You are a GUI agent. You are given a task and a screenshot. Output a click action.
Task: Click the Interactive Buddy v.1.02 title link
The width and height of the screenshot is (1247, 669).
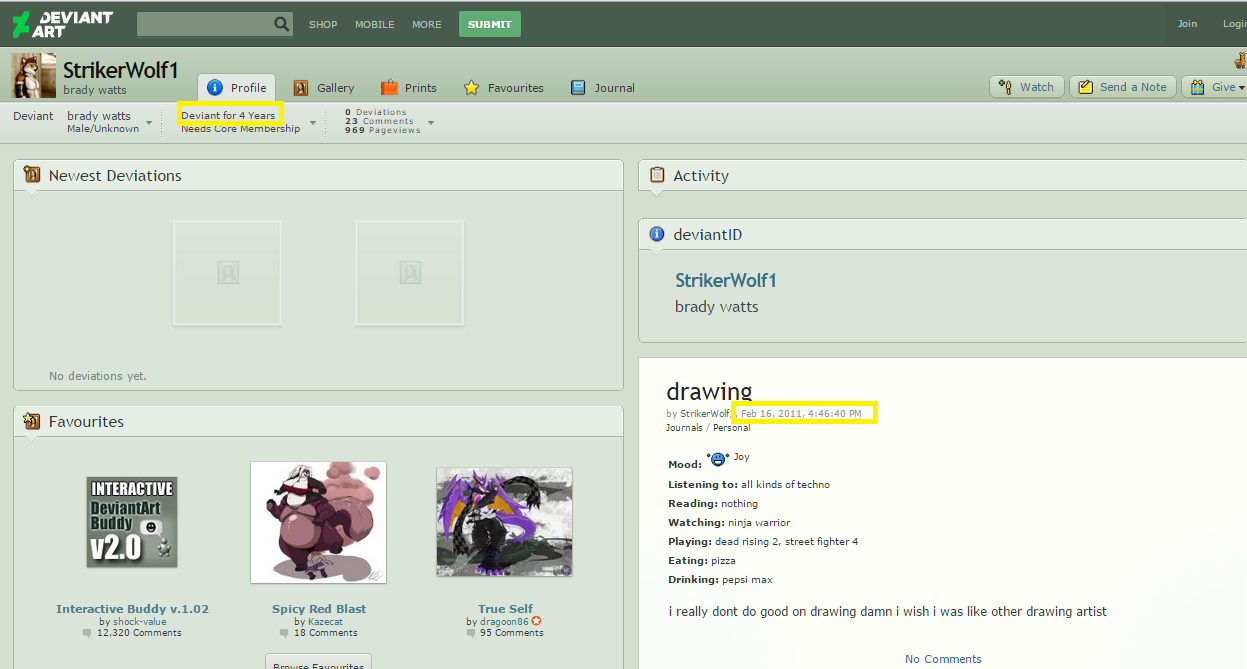(132, 609)
